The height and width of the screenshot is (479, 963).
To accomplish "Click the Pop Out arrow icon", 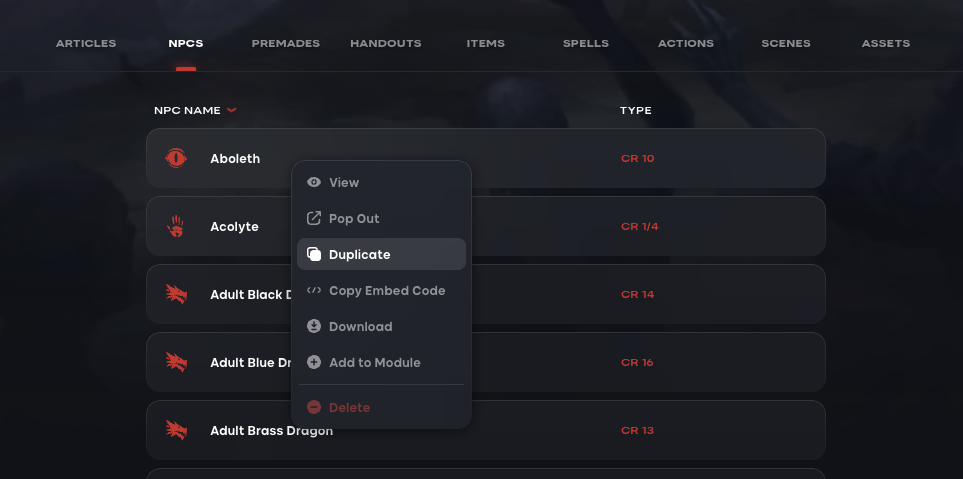I will pyautogui.click(x=314, y=219).
